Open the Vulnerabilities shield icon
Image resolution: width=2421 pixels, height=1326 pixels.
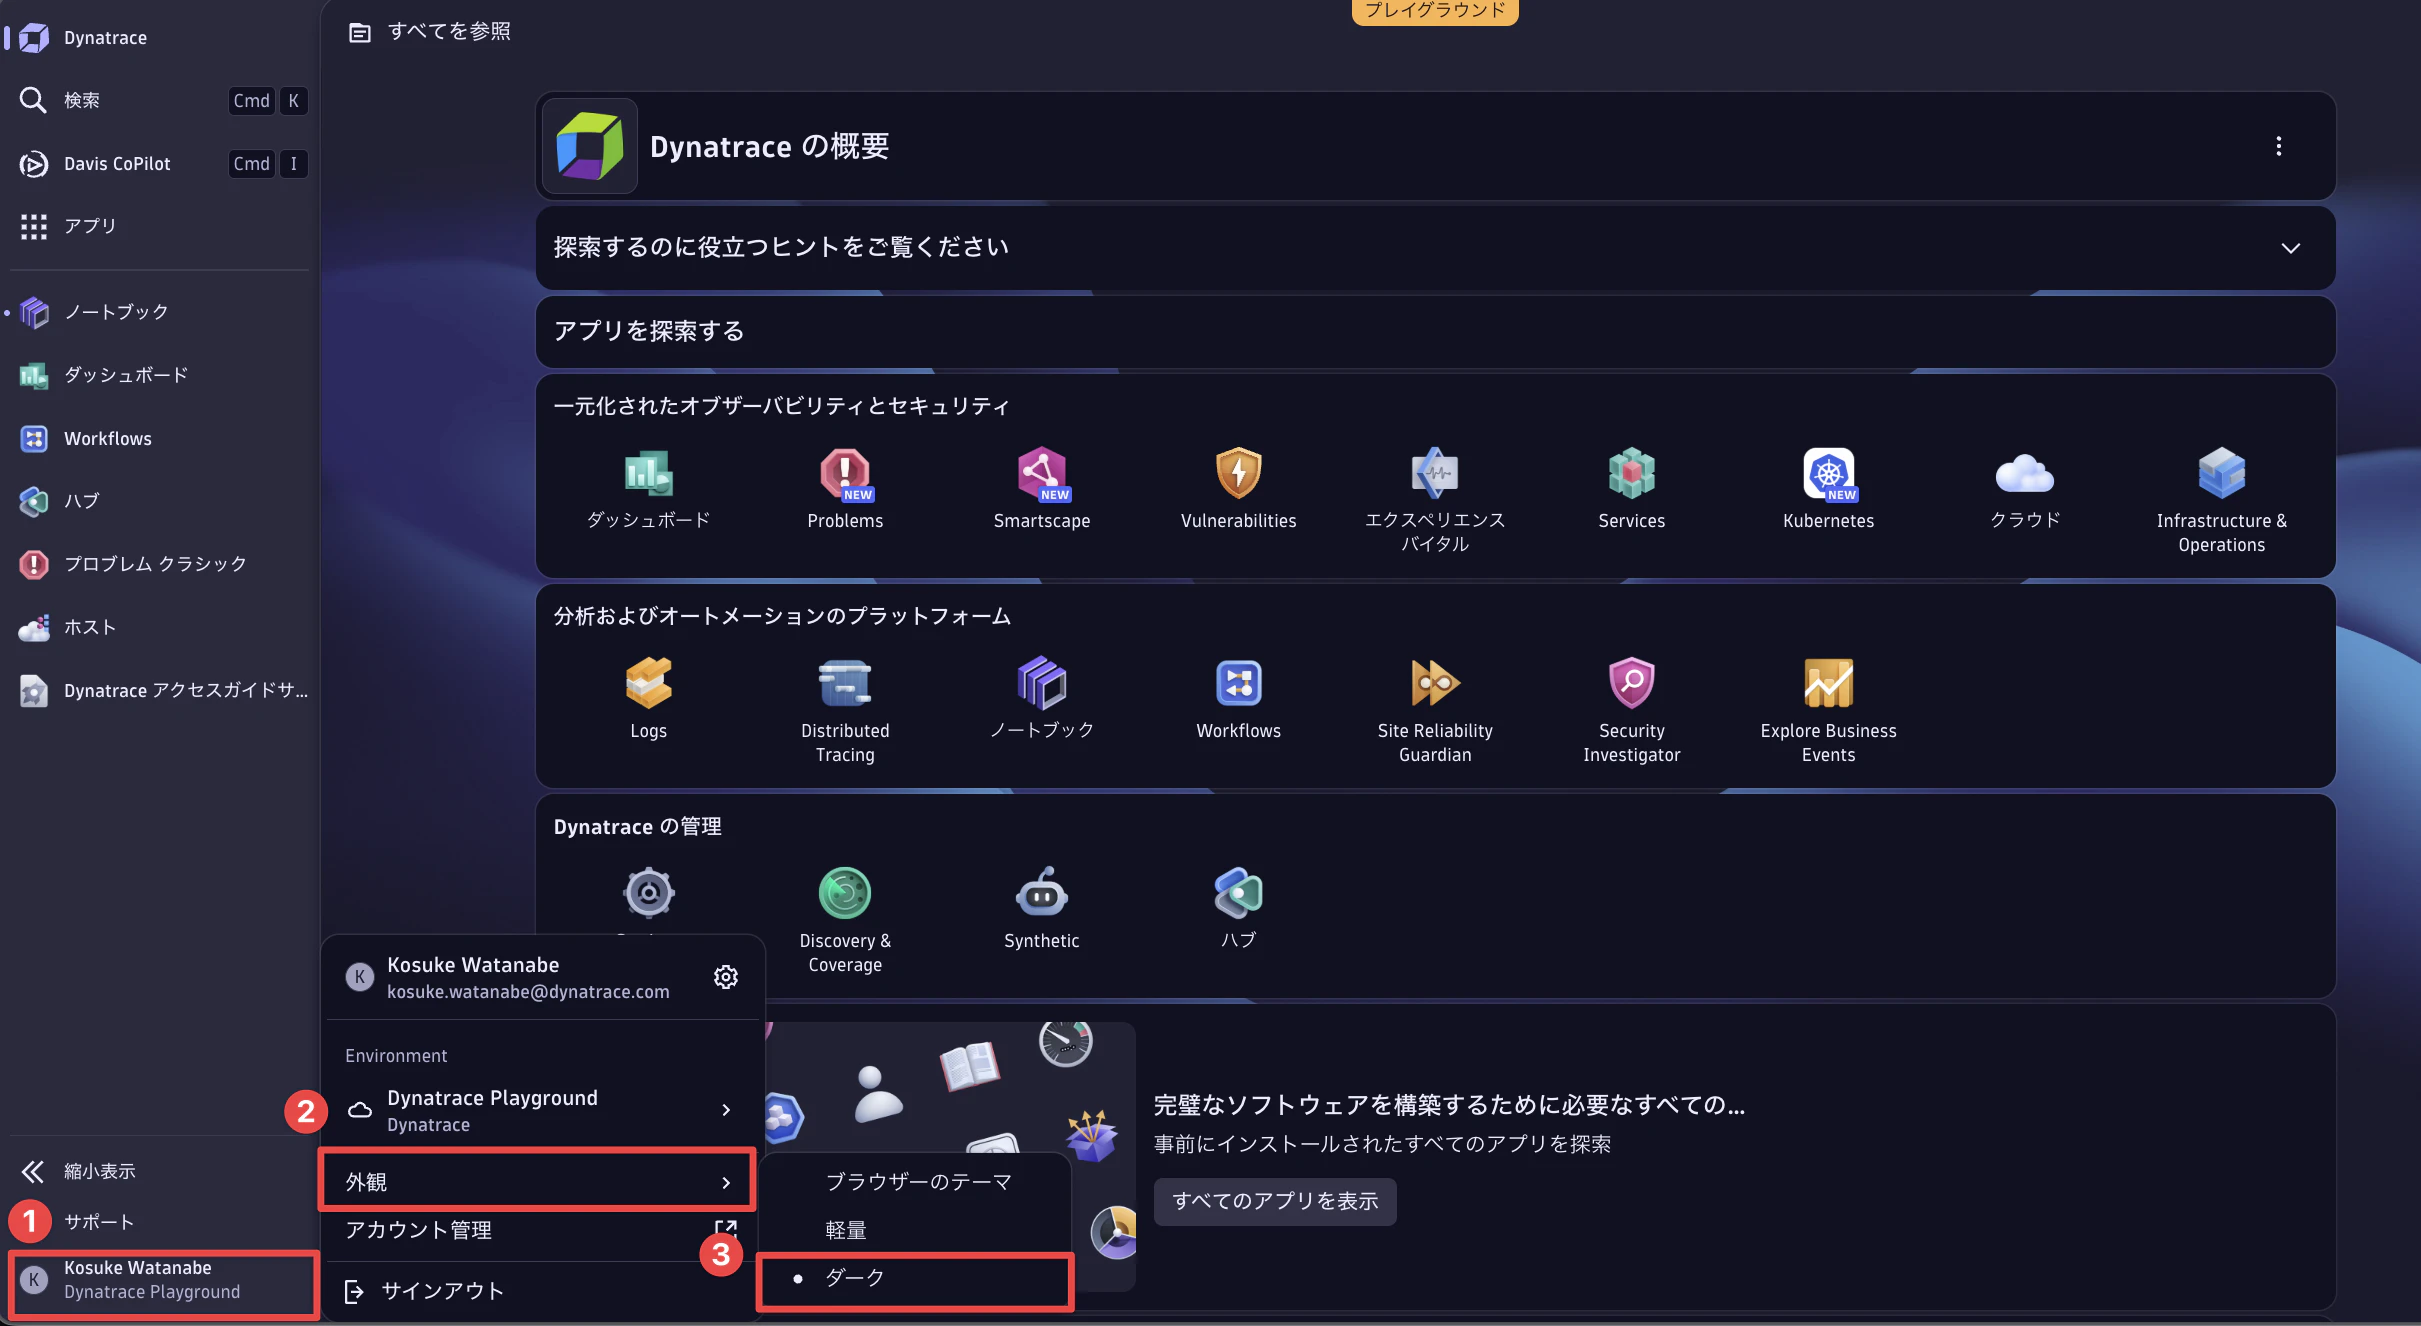click(1238, 473)
